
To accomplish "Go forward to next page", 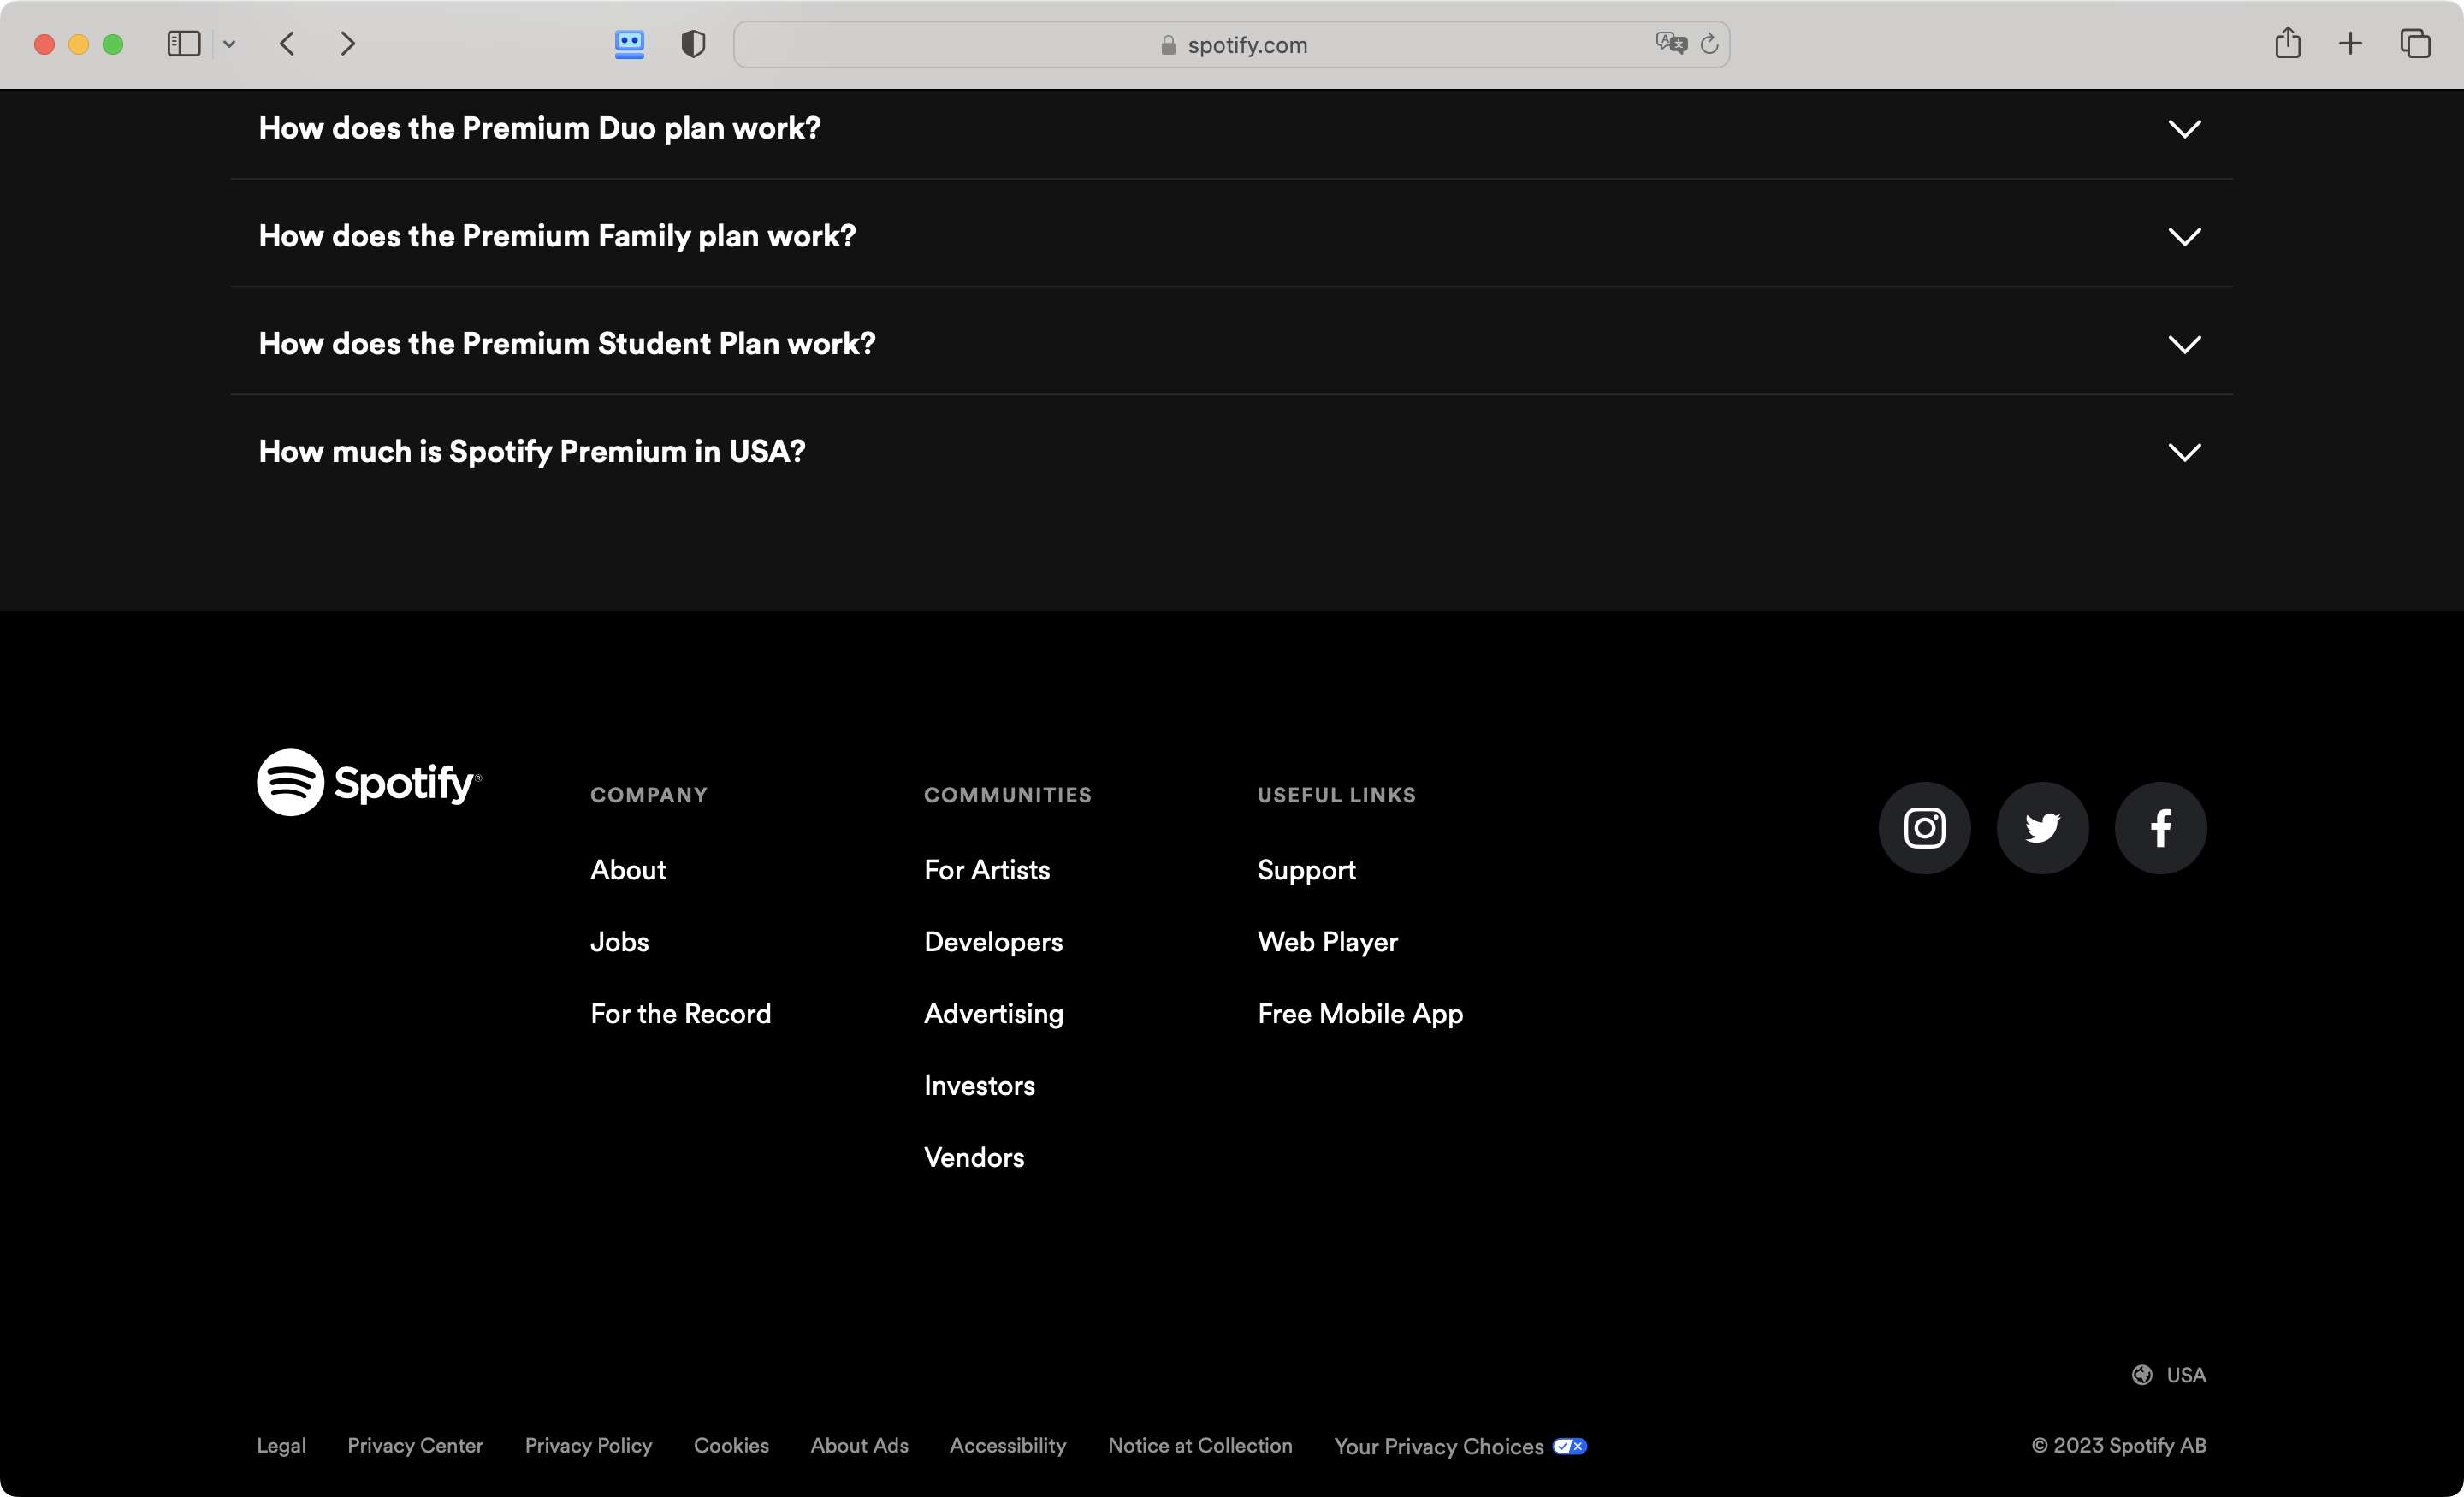I will tap(347, 44).
